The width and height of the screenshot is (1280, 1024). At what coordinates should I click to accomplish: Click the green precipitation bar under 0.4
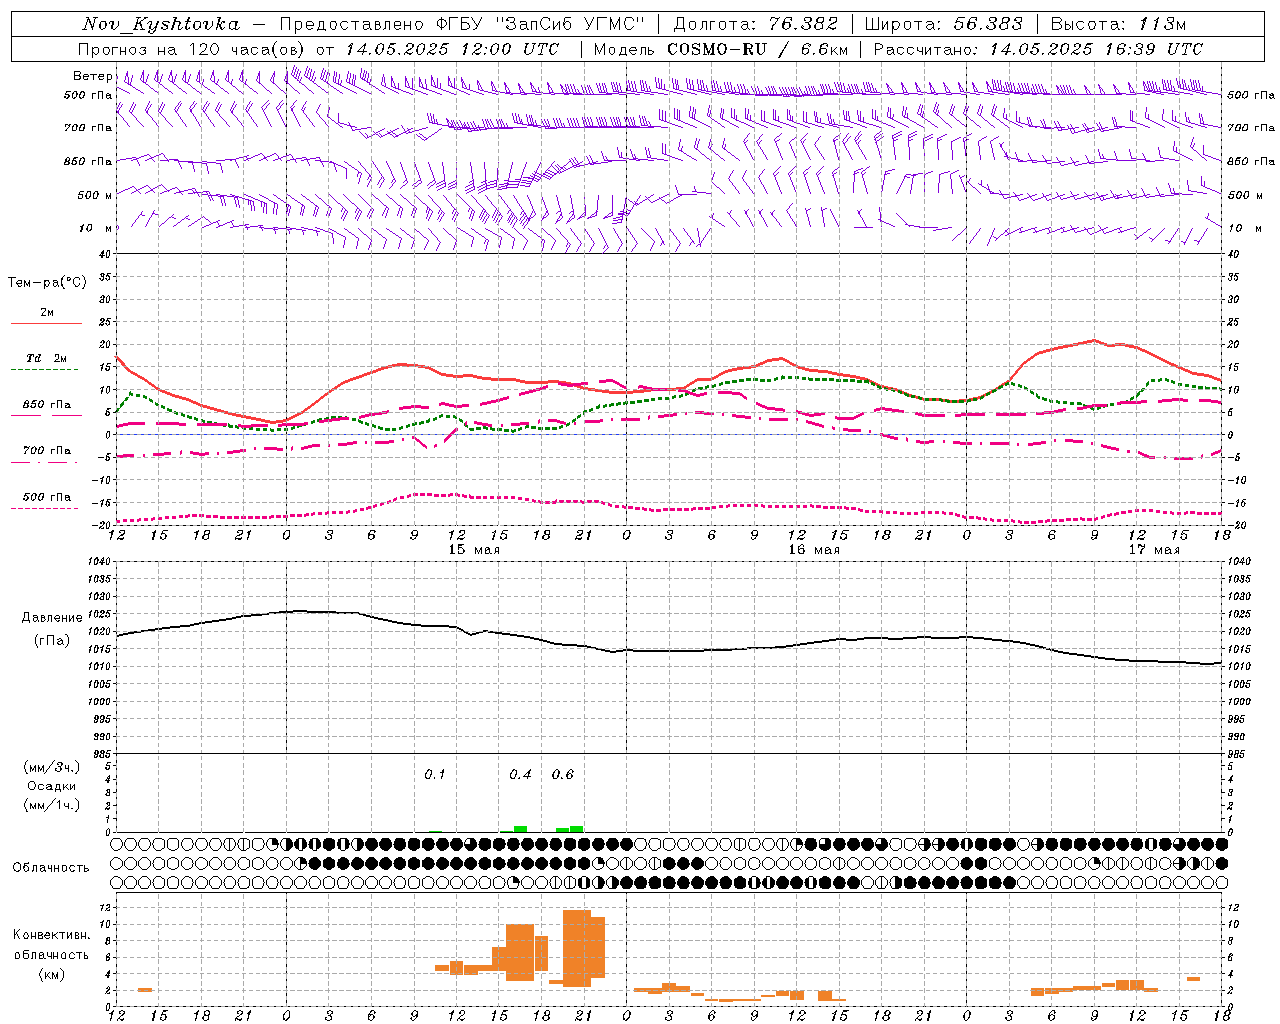click(520, 829)
